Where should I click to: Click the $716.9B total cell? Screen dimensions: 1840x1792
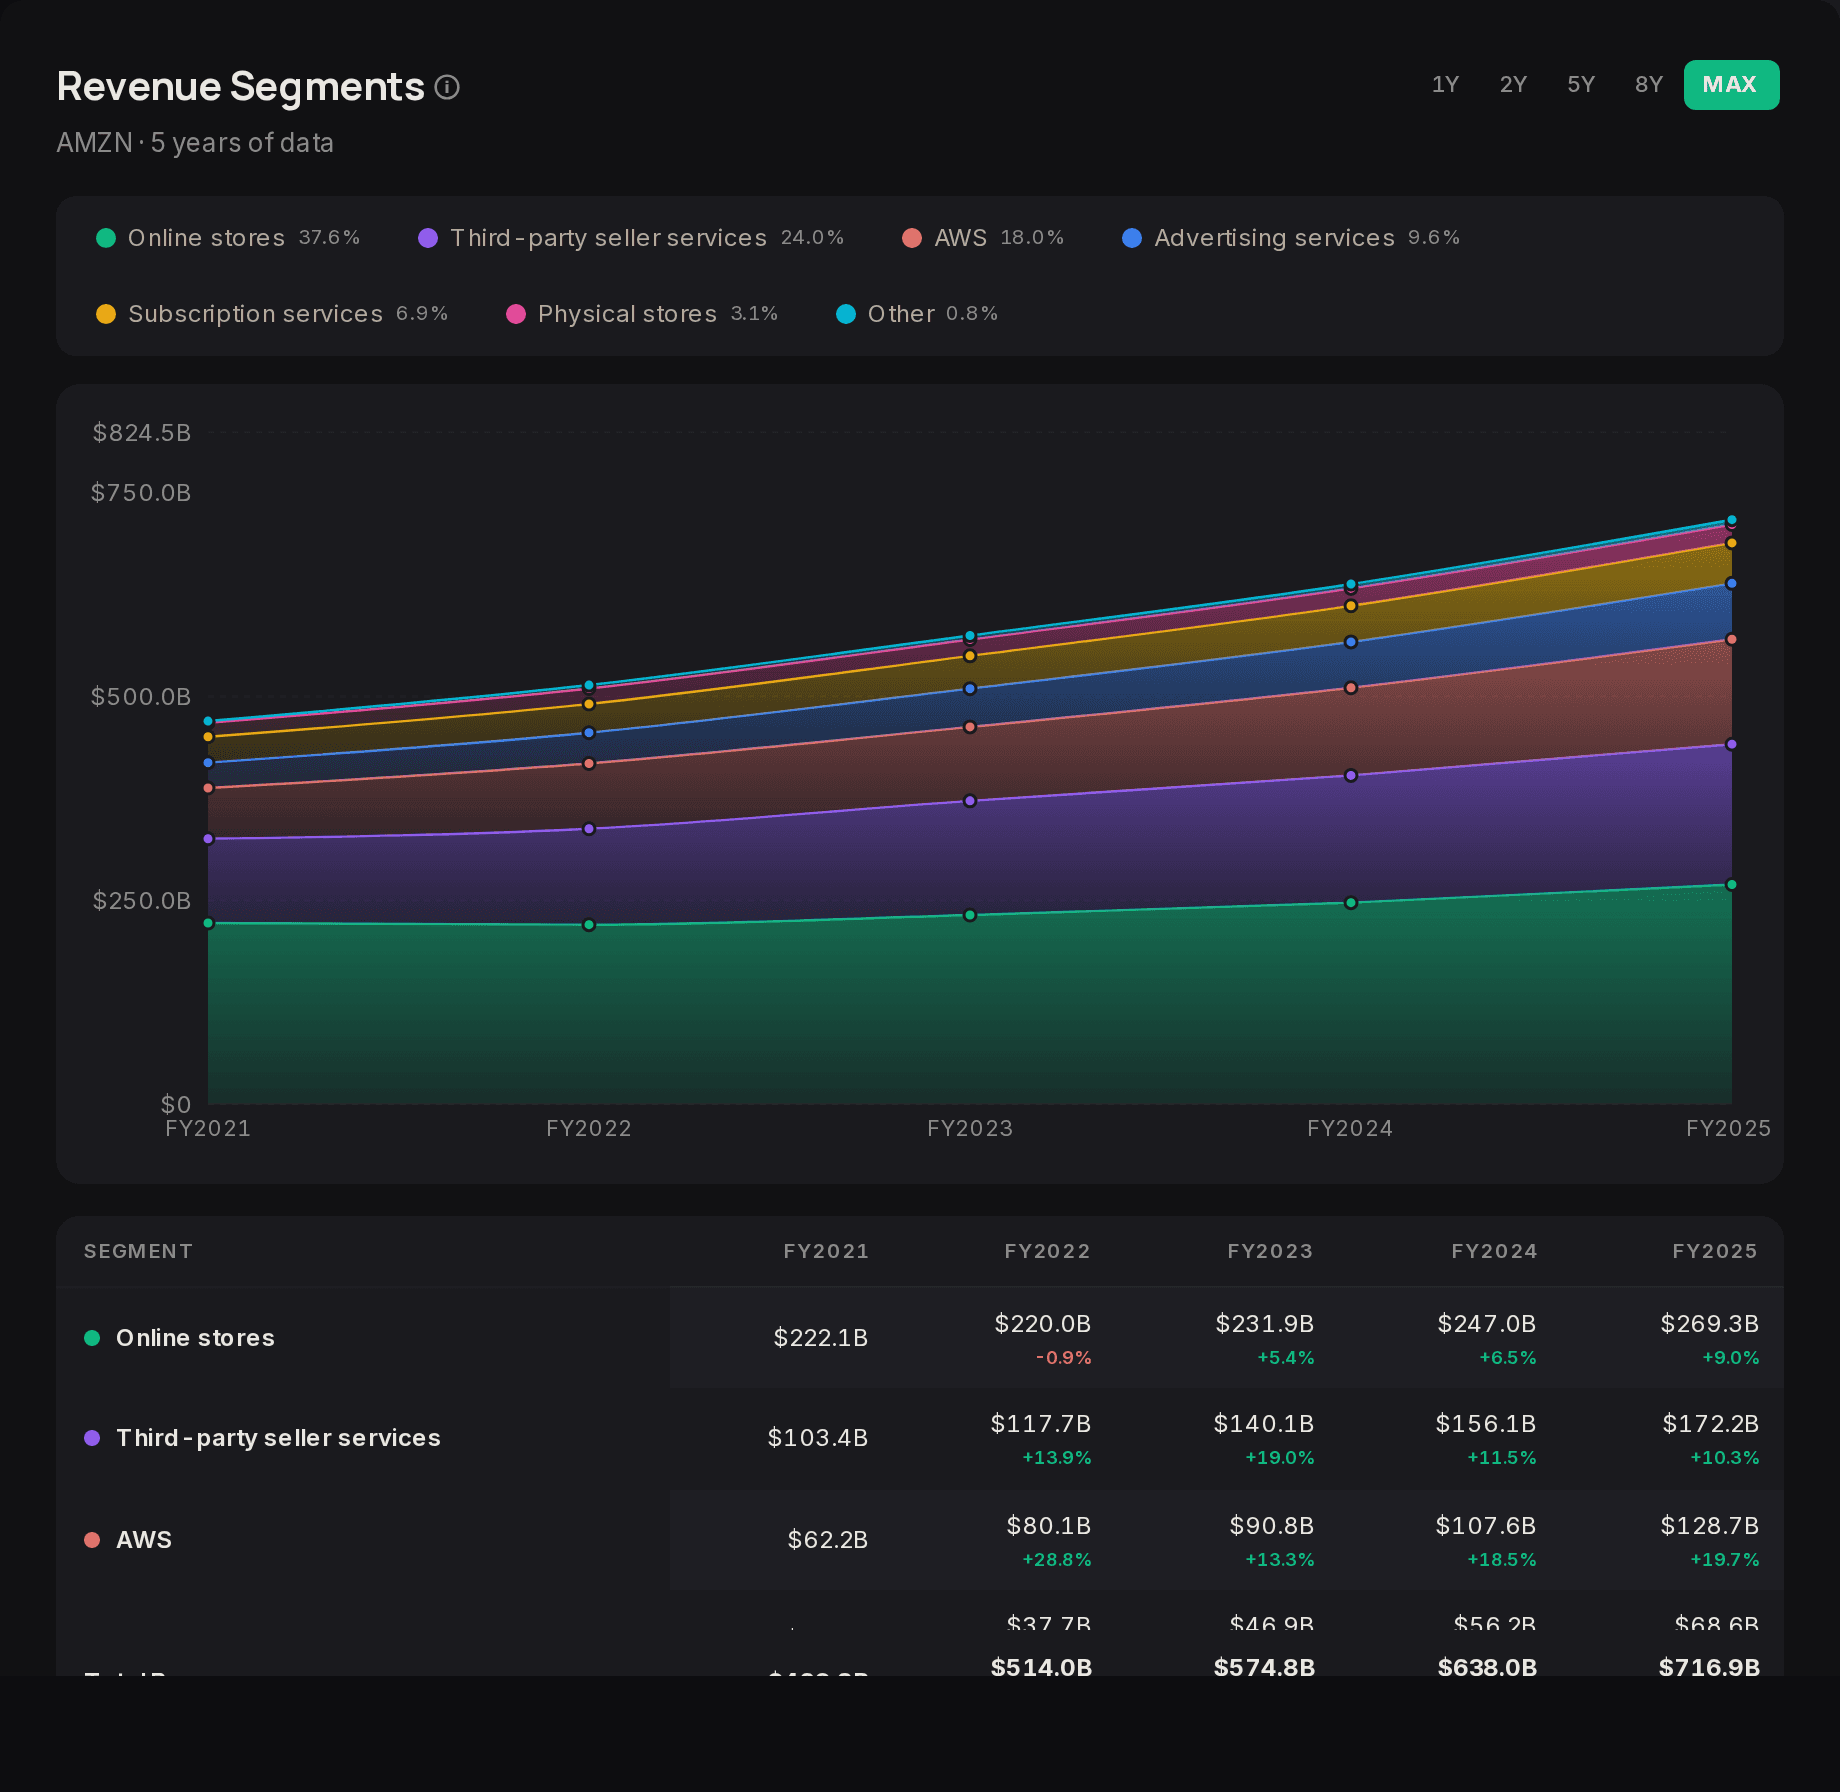click(1709, 1667)
